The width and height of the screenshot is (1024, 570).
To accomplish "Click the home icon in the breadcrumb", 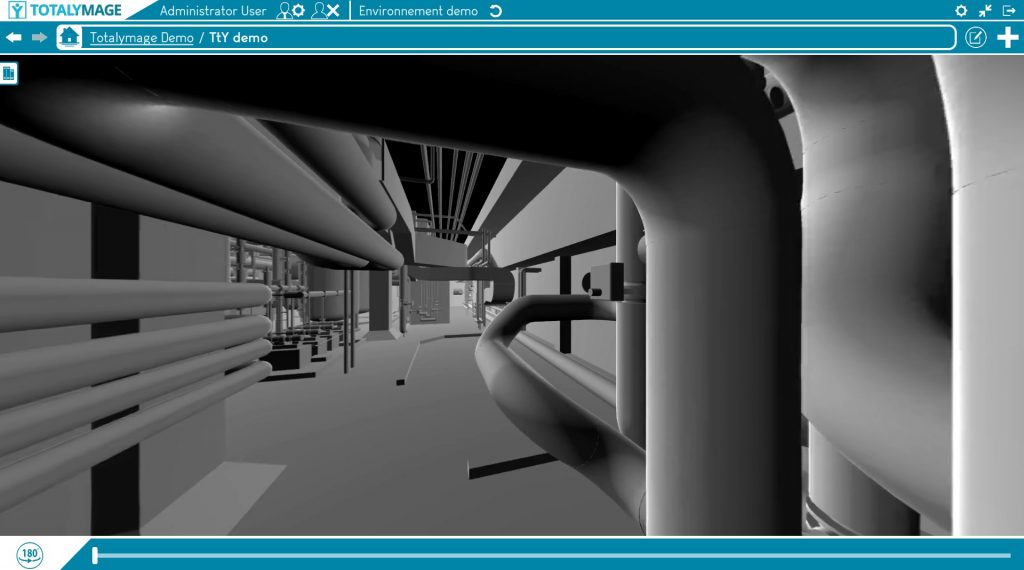I will [x=69, y=37].
